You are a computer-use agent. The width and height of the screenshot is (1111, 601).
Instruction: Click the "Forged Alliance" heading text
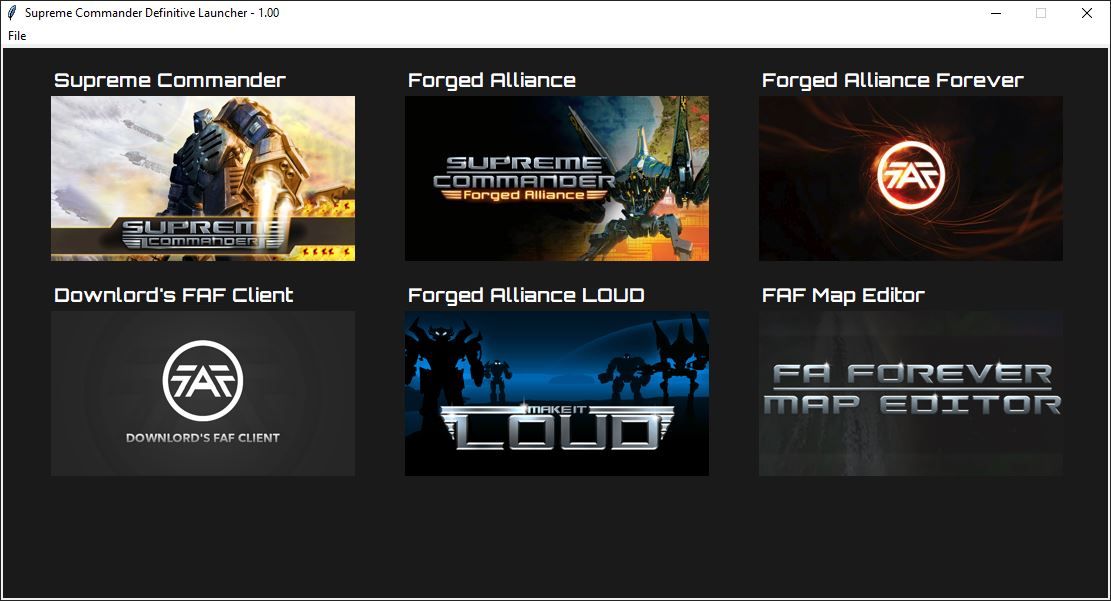[492, 81]
